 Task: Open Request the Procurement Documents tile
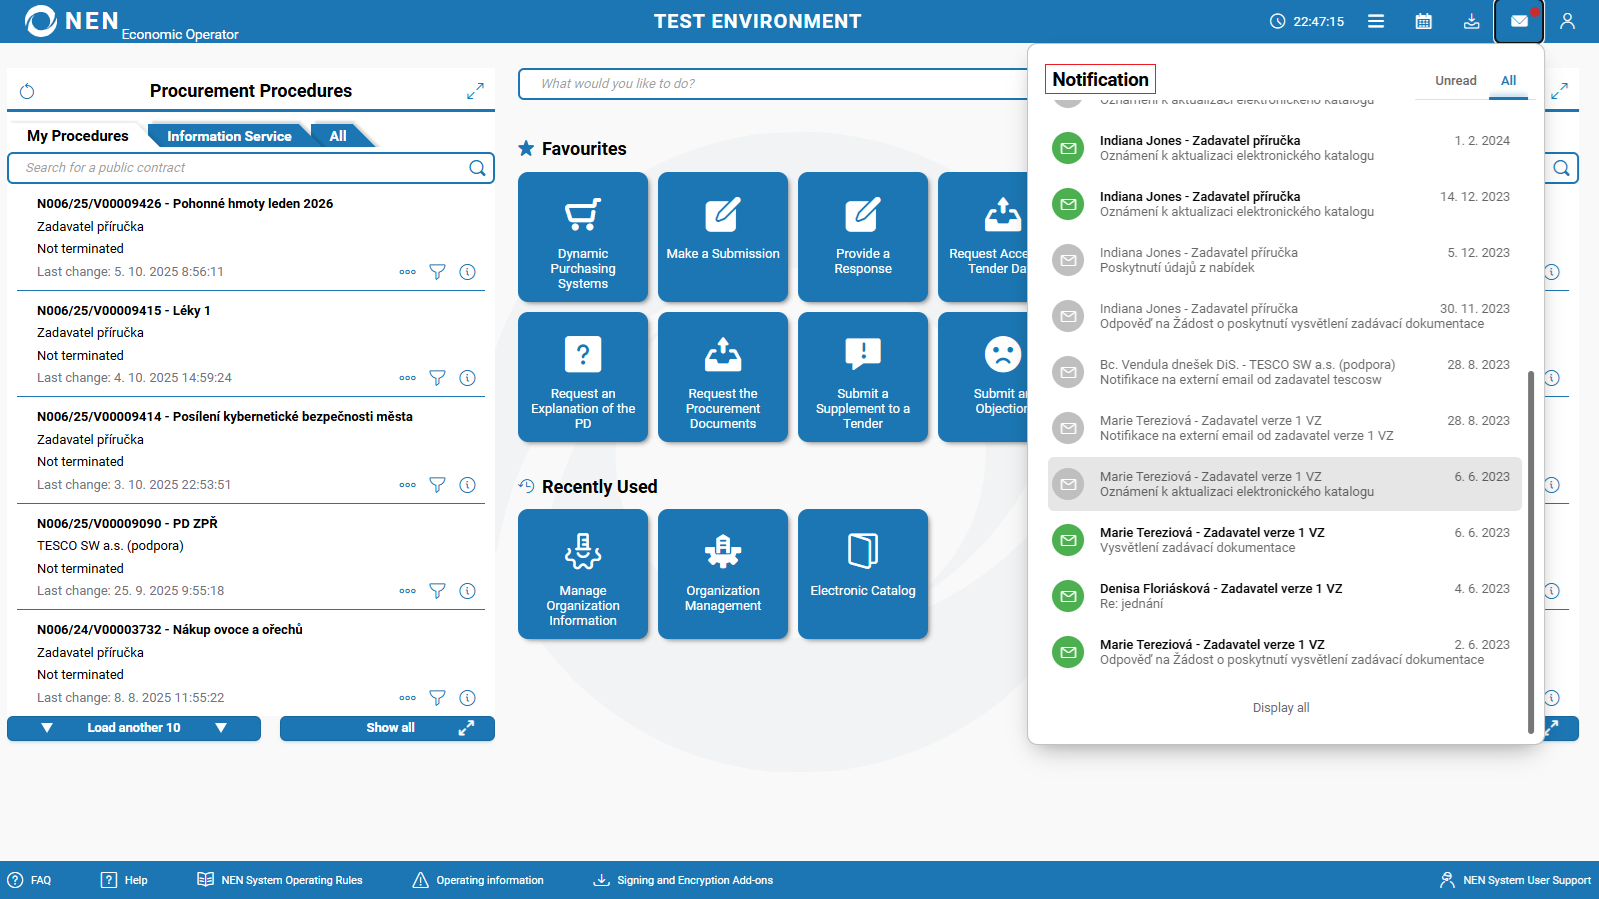723,377
